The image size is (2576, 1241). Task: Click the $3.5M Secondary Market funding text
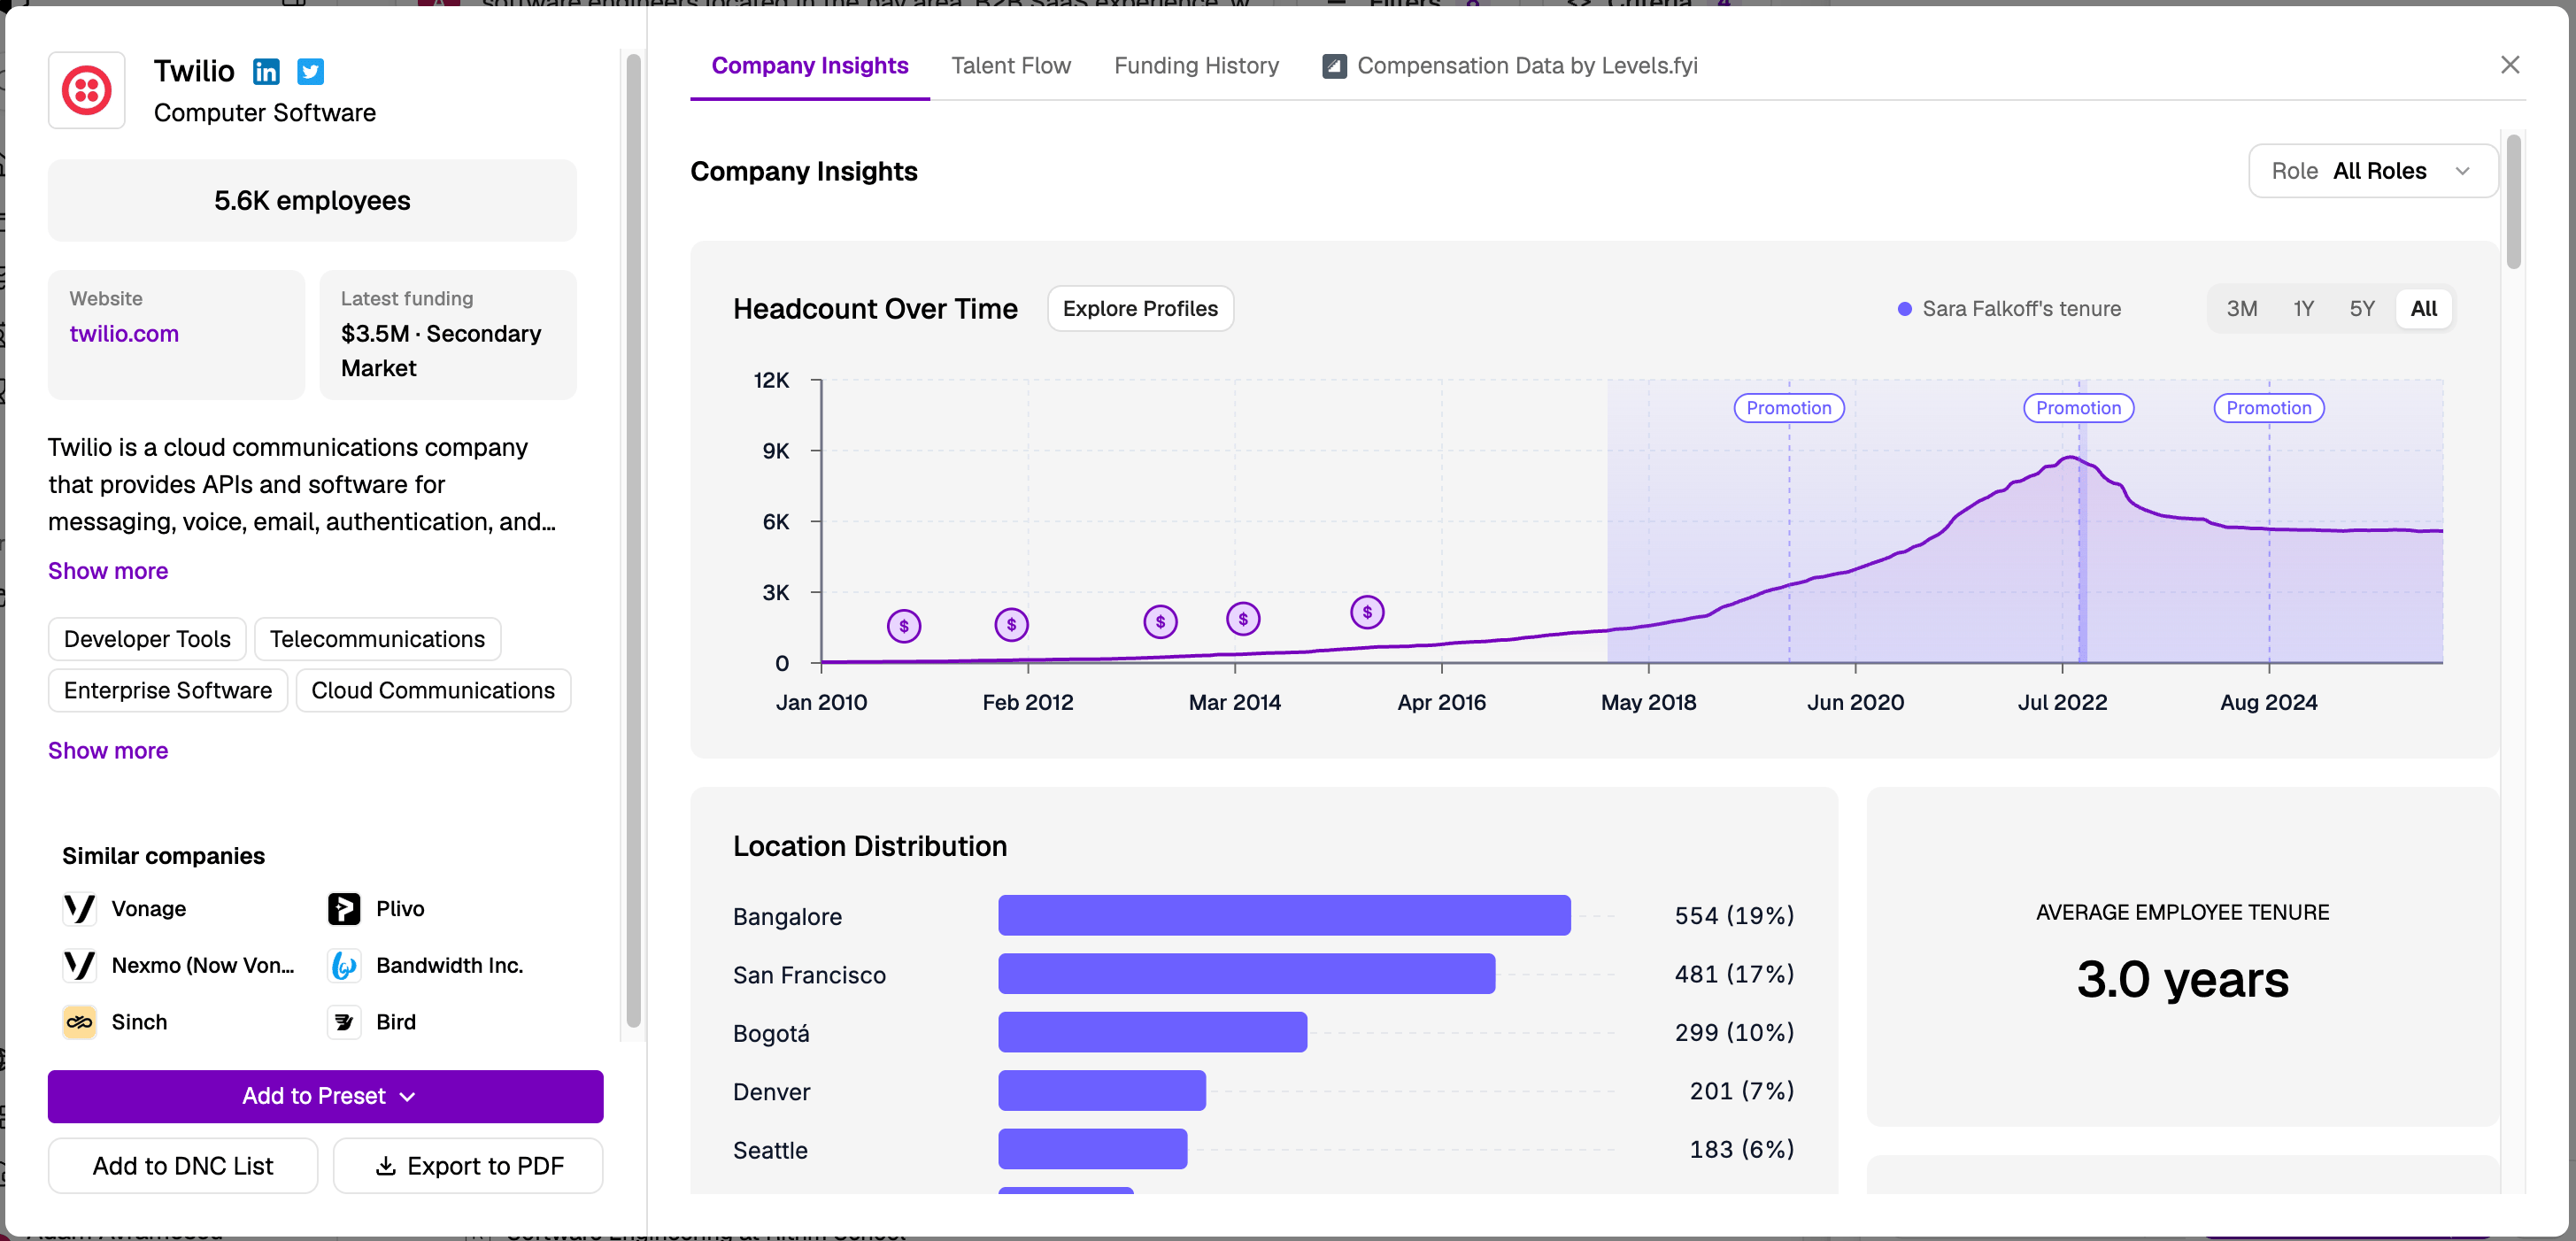pos(441,351)
